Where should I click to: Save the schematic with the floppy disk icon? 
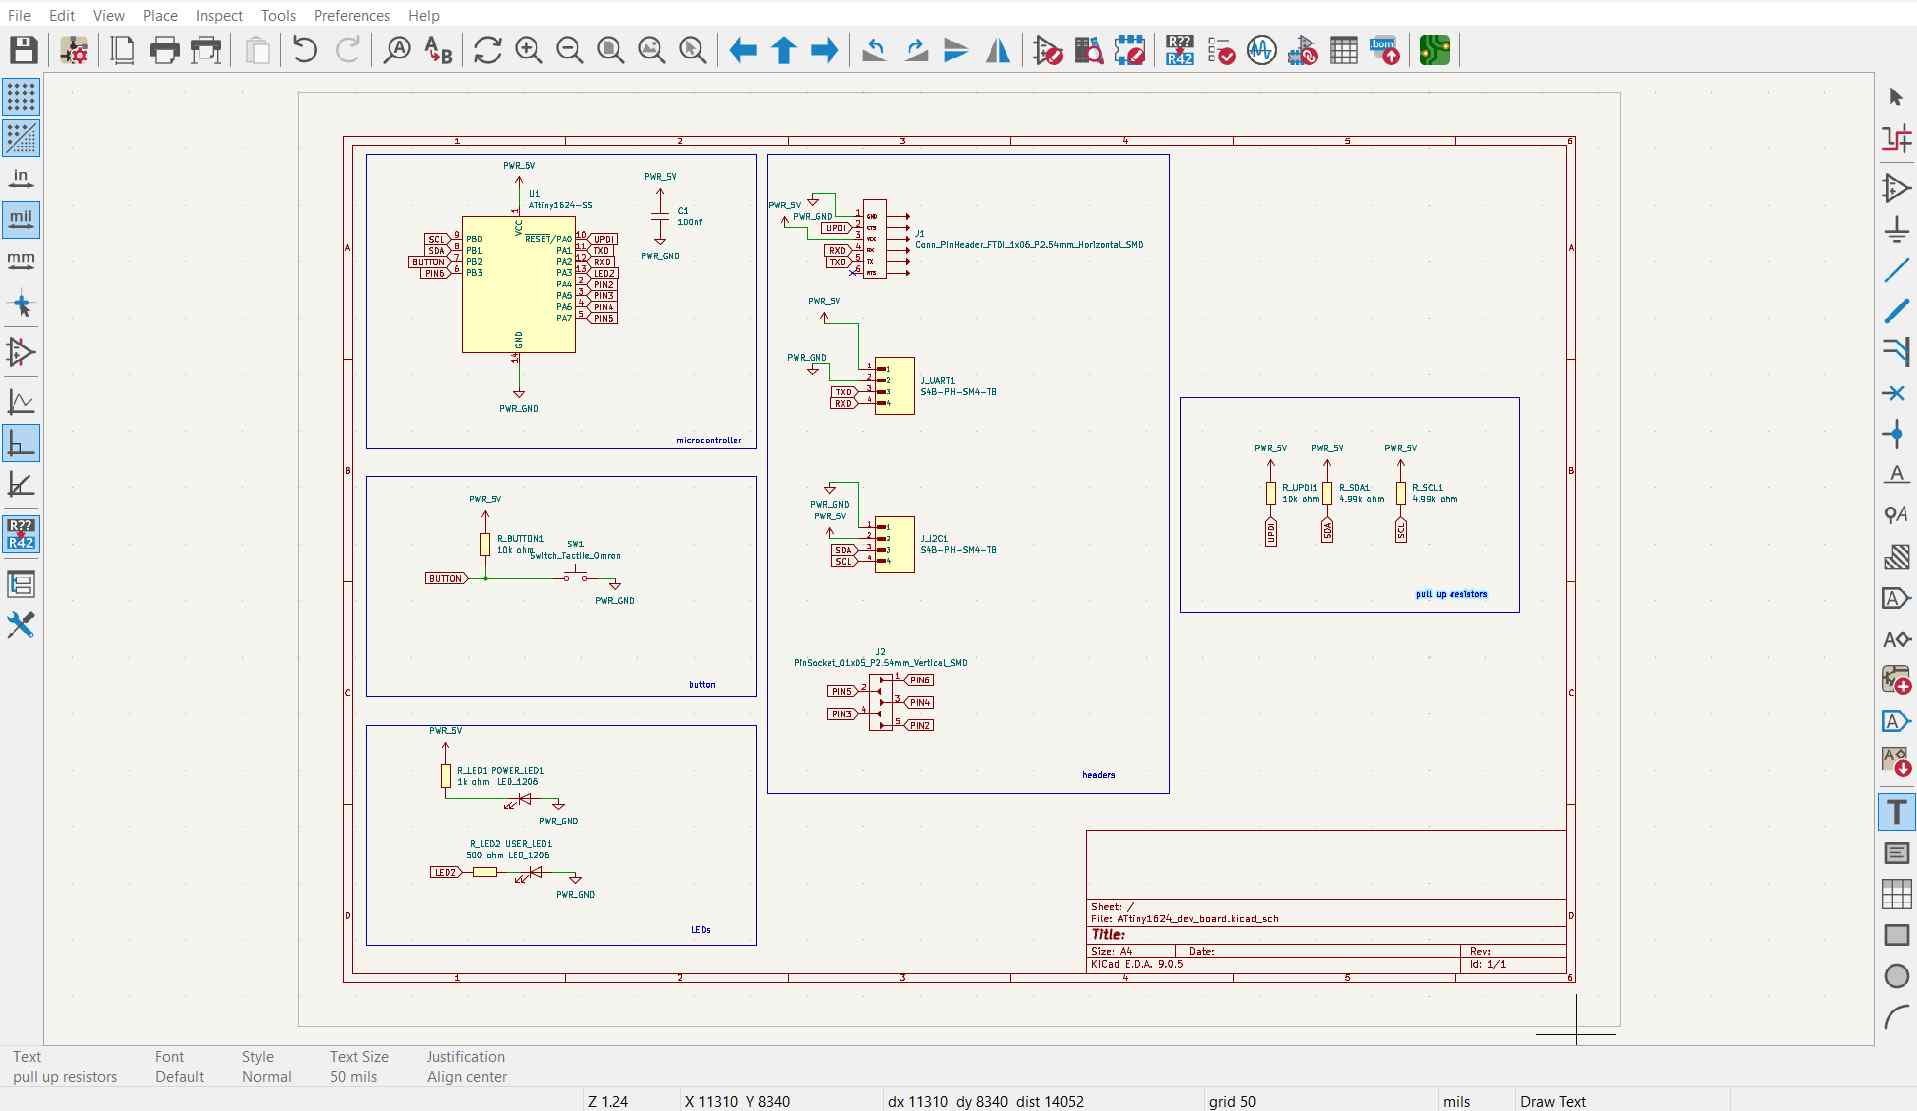(24, 50)
